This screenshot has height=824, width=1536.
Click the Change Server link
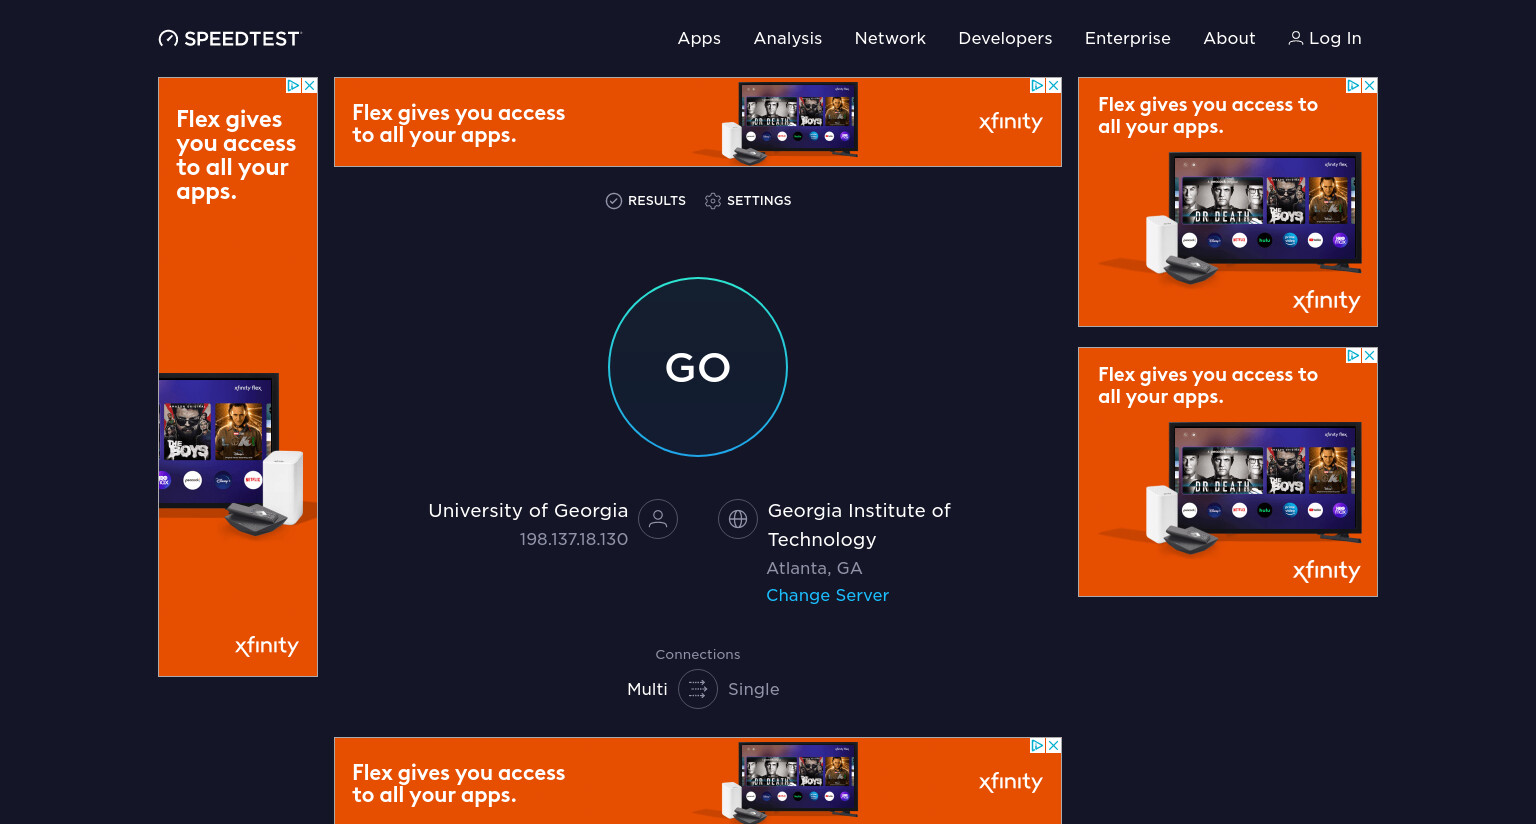827,595
